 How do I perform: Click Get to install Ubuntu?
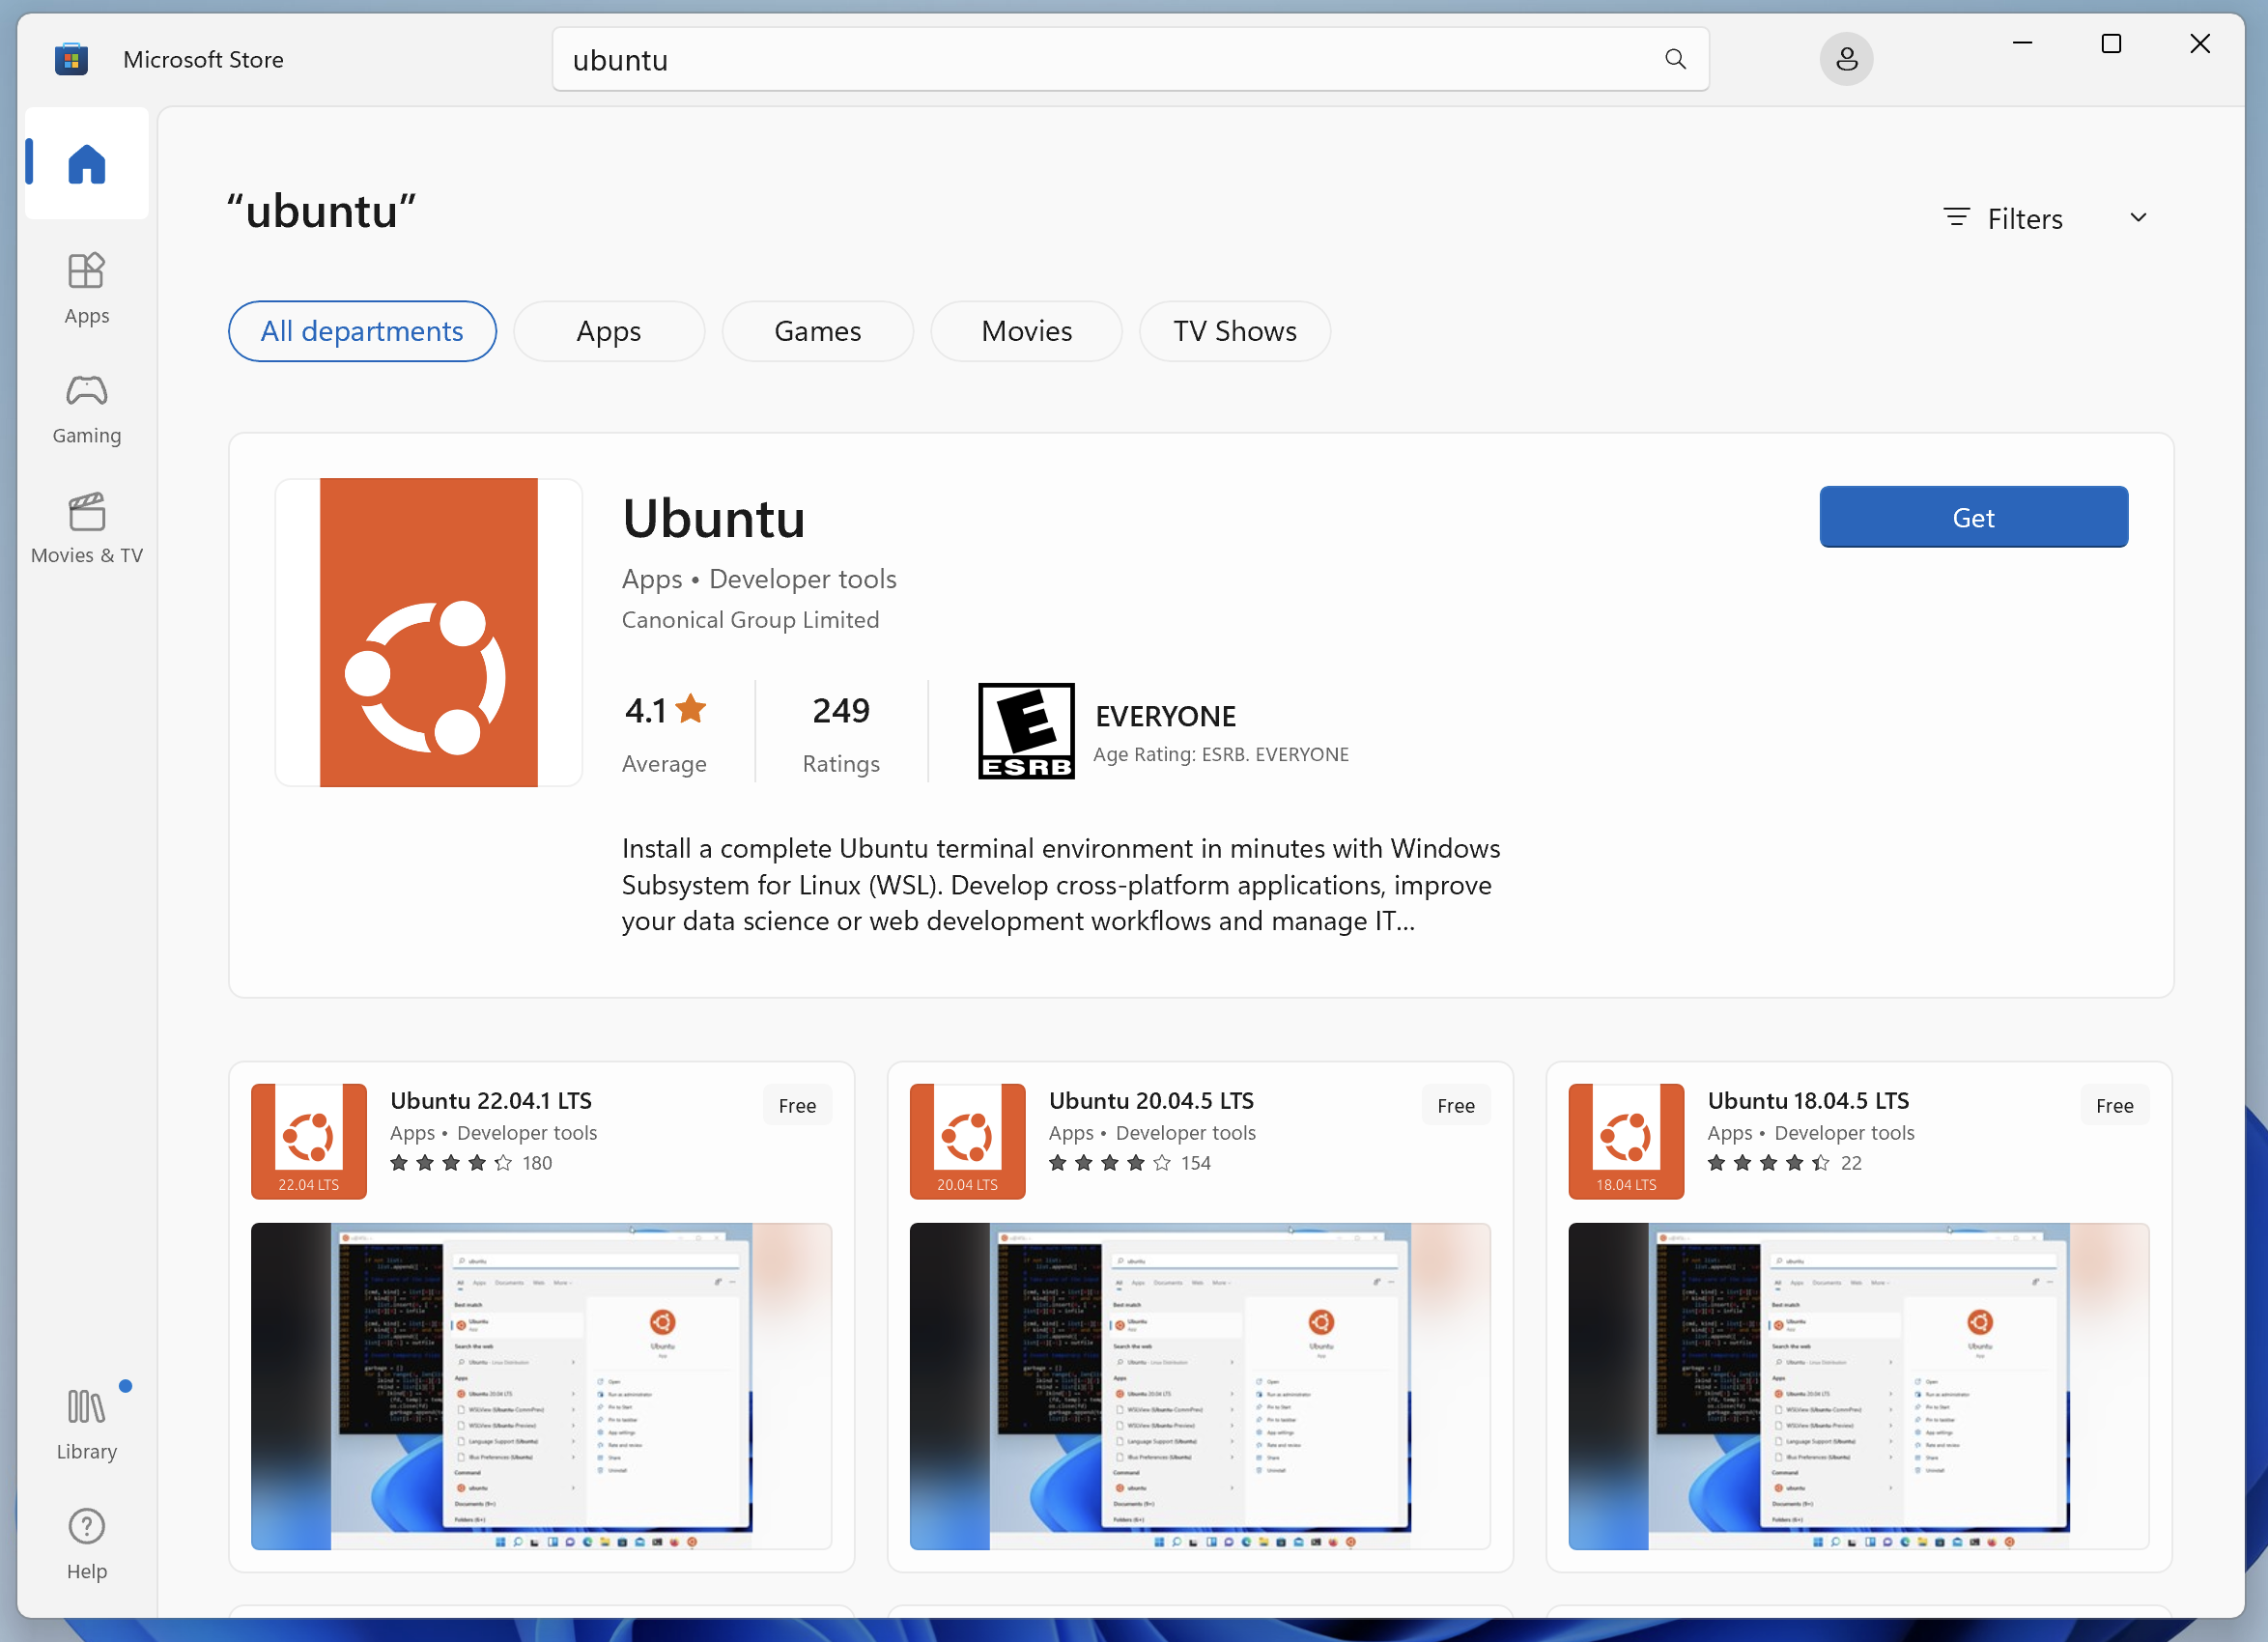[1972, 517]
